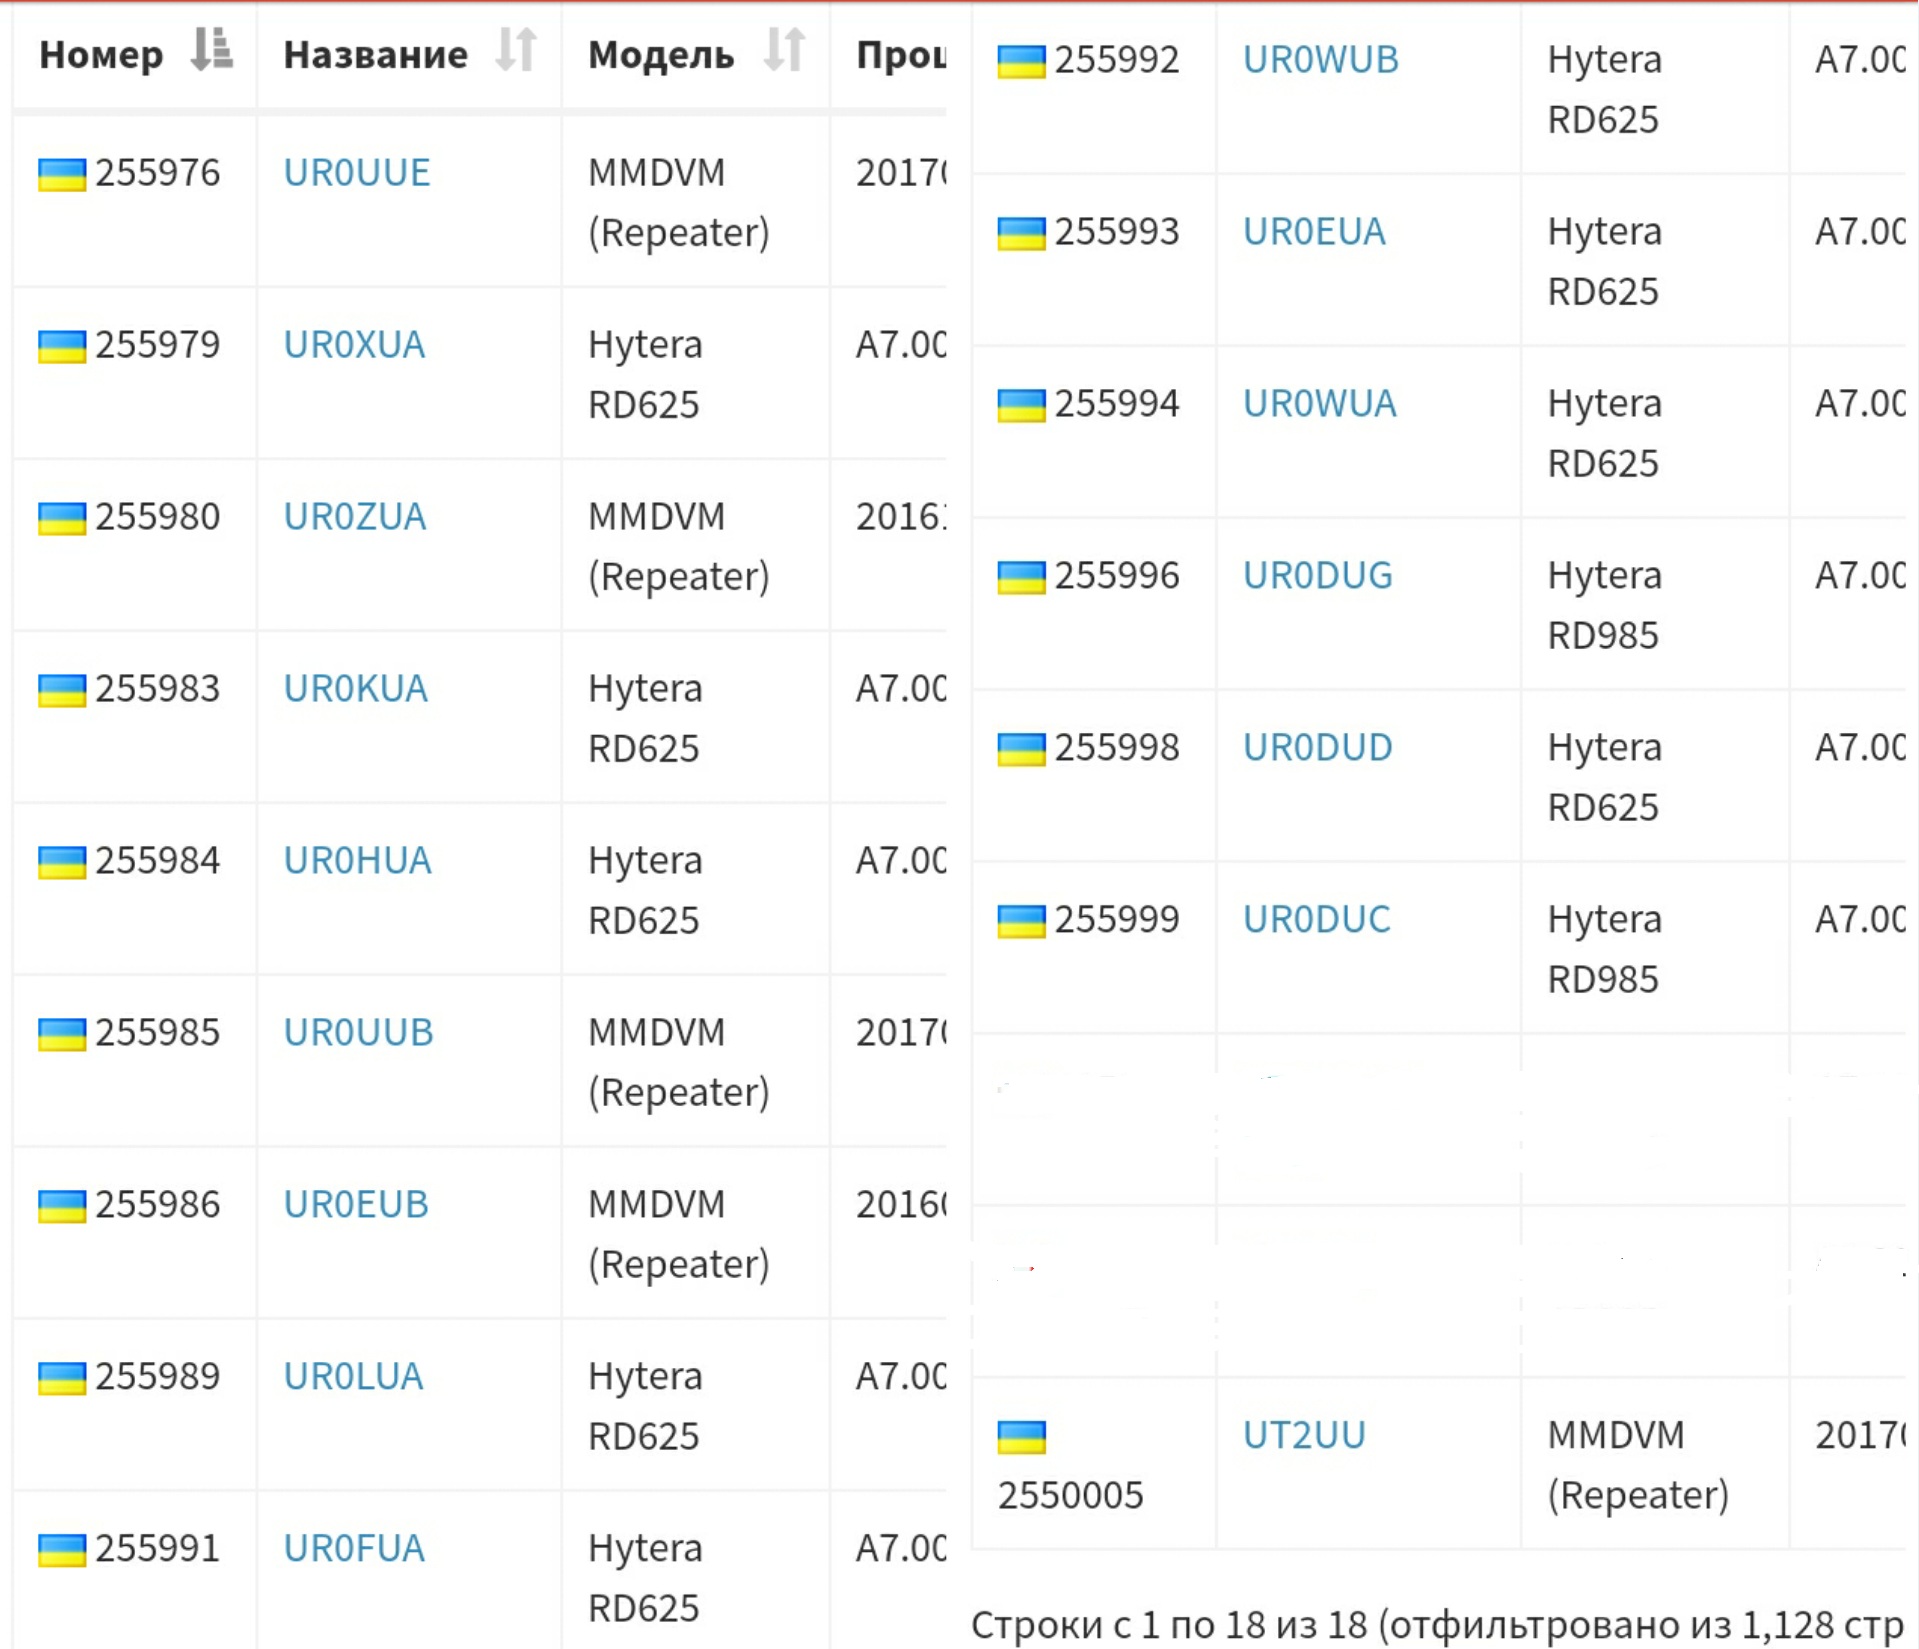The image size is (1919, 1649).
Task: Click the repeater number 255993
Action: (1117, 232)
